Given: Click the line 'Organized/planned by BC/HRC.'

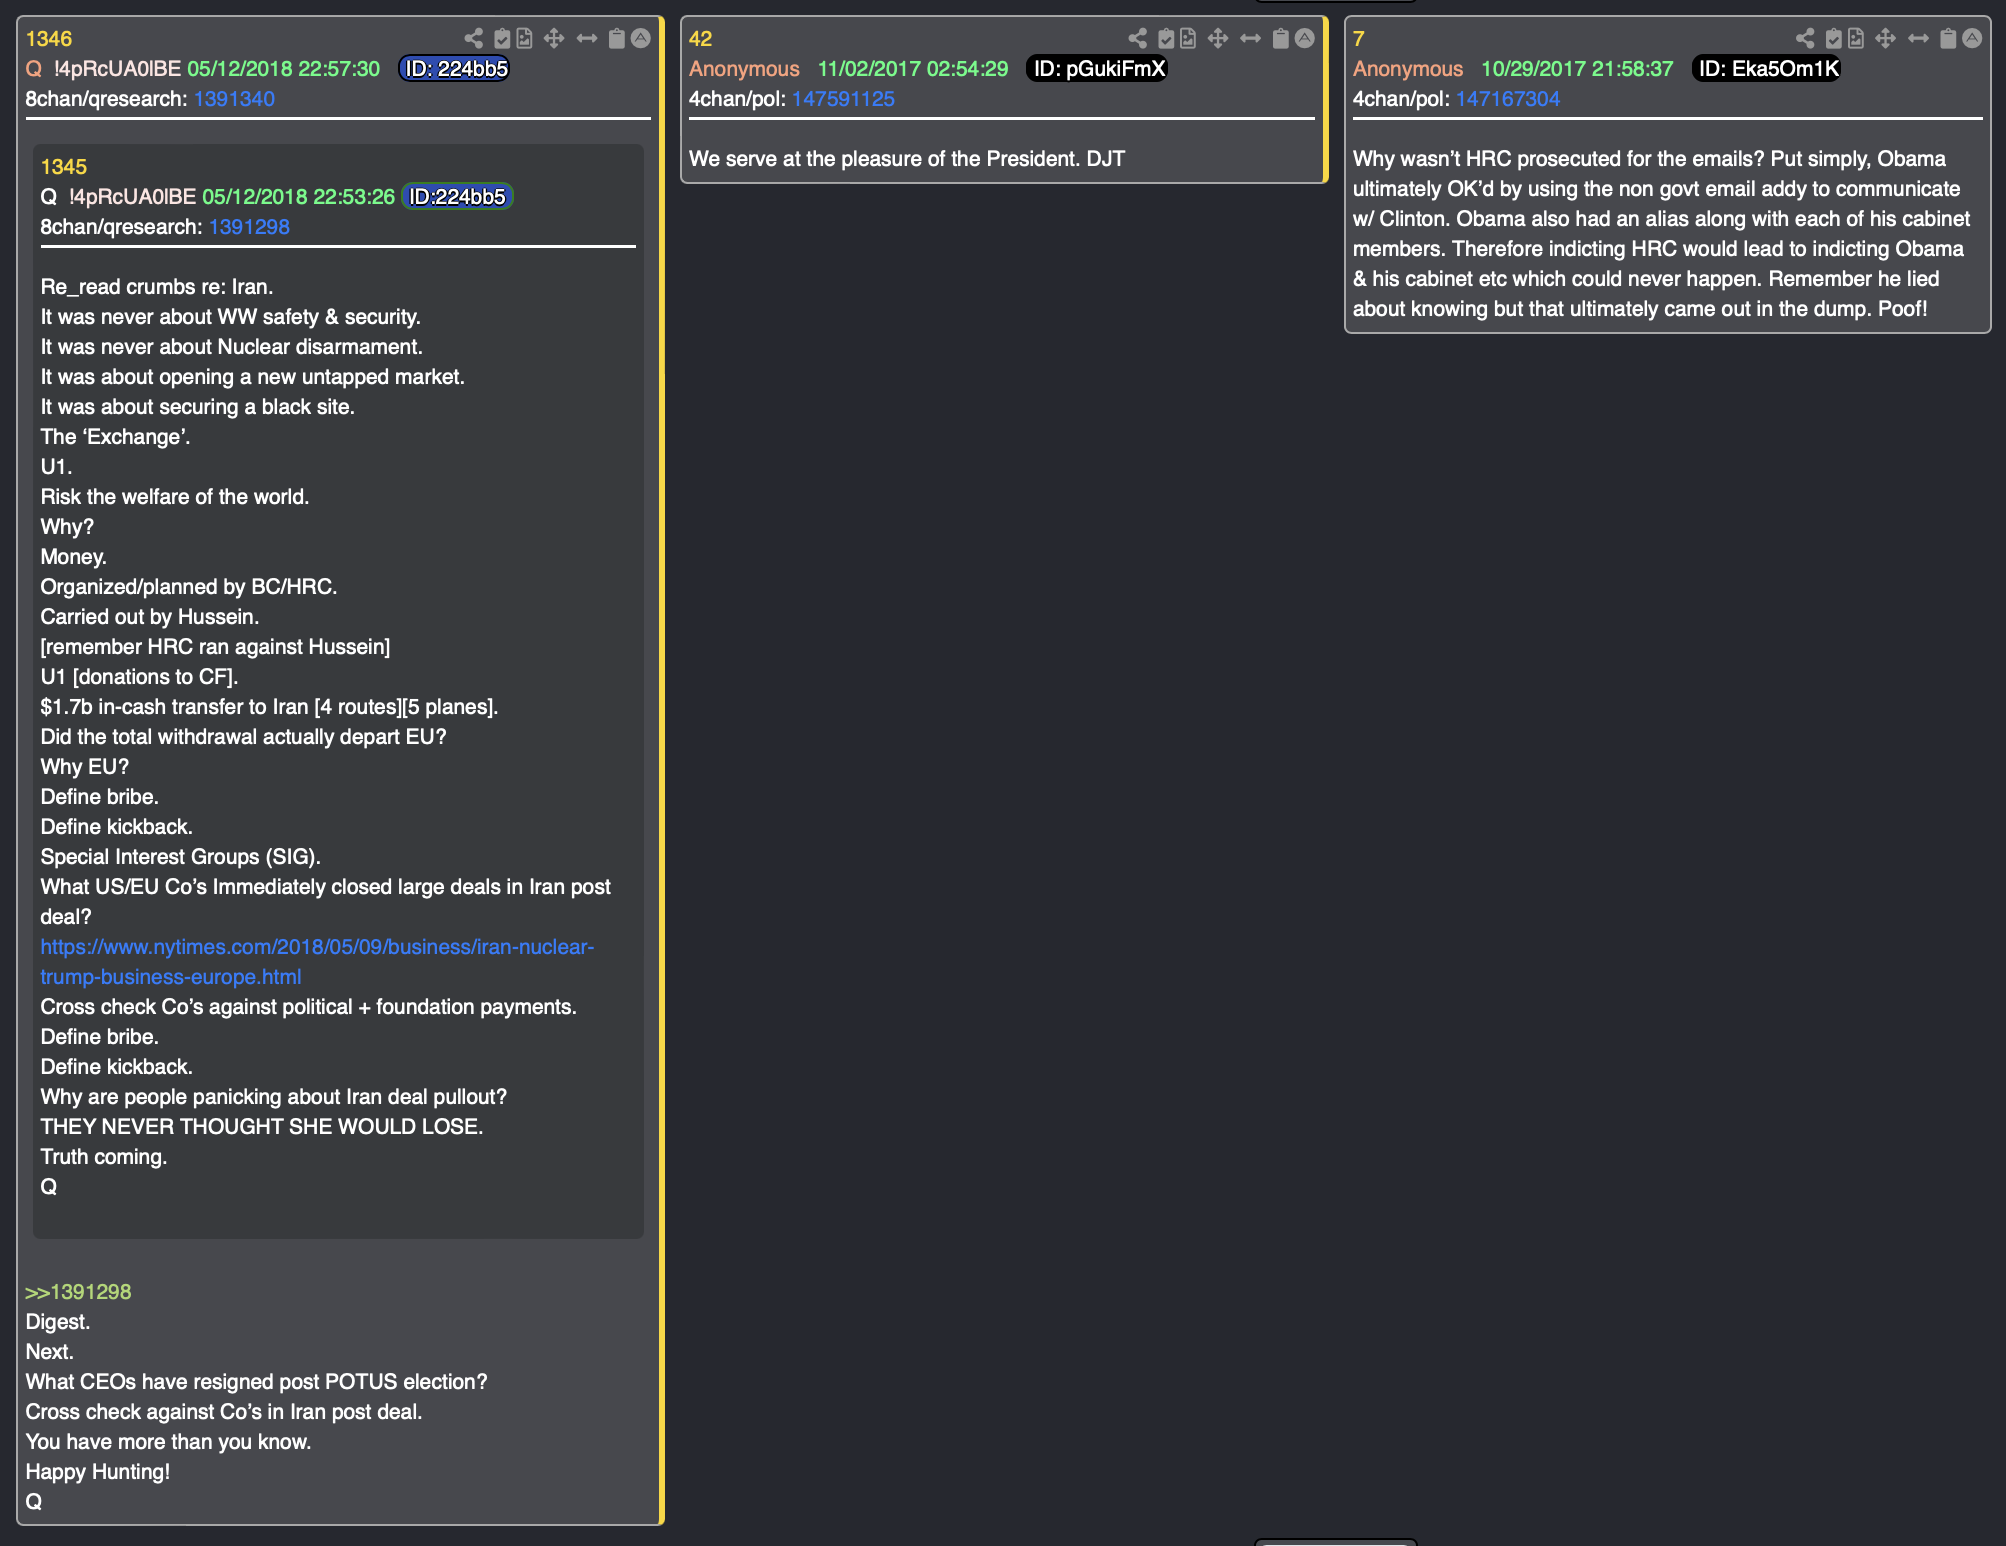Looking at the screenshot, I should 189,587.
